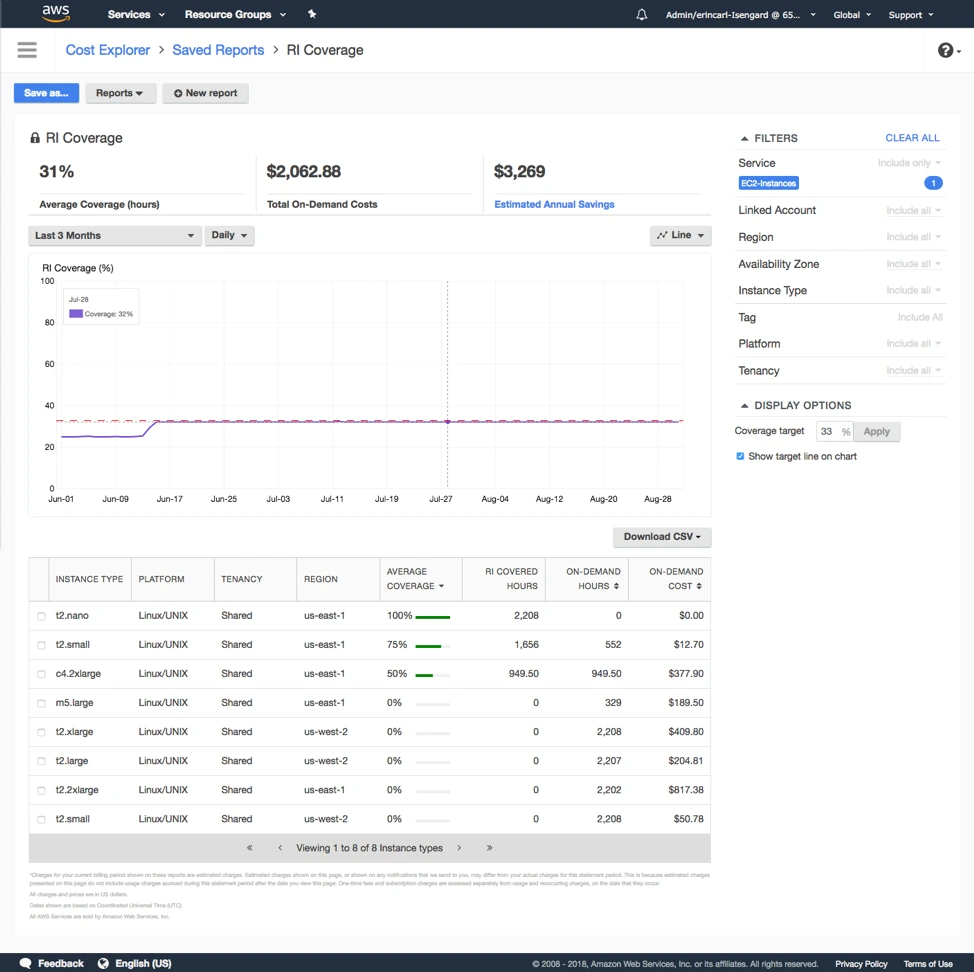Click the help question mark icon
Screen dimensions: 974x972
point(944,49)
